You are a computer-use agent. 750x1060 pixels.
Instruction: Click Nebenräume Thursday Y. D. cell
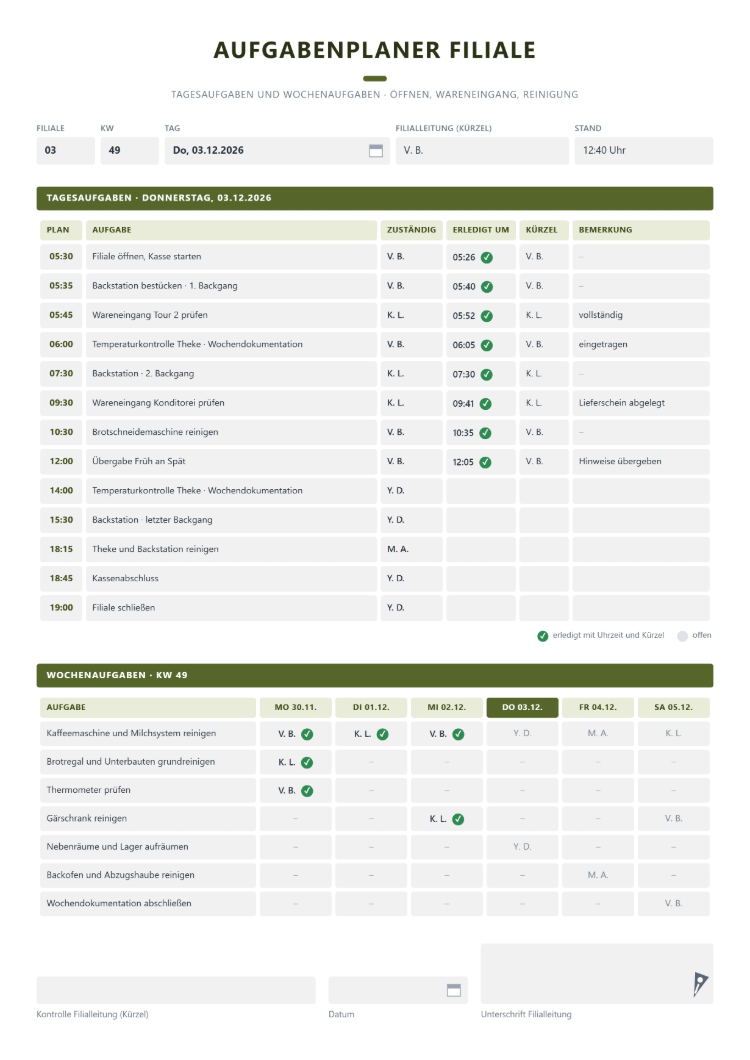pos(522,847)
